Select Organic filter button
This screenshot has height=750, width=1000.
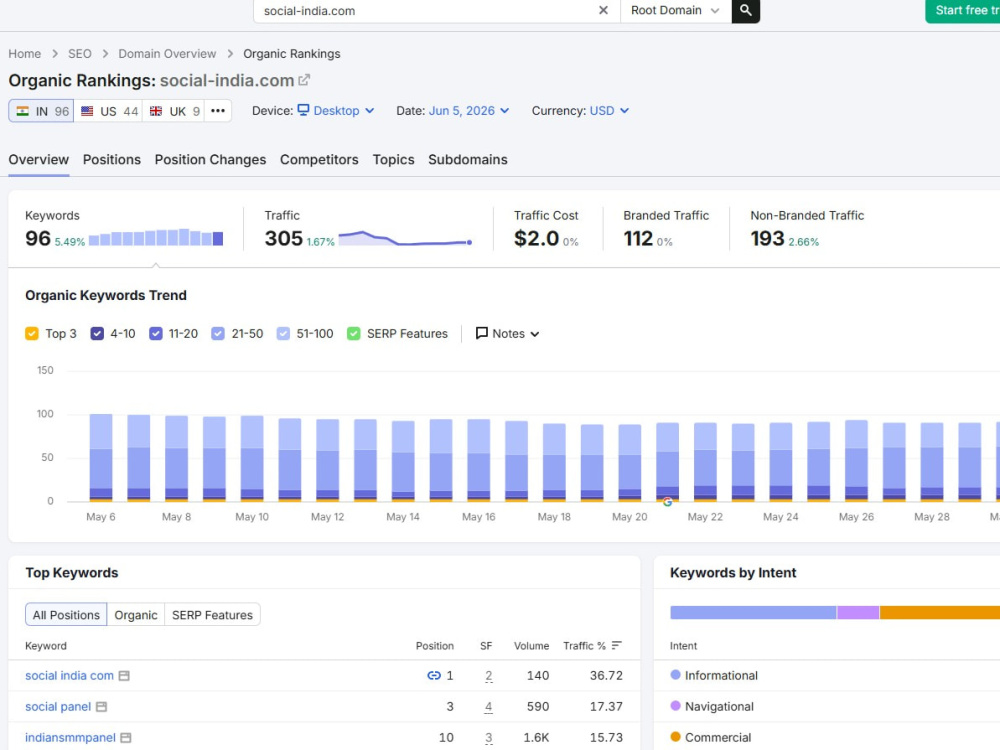click(136, 615)
